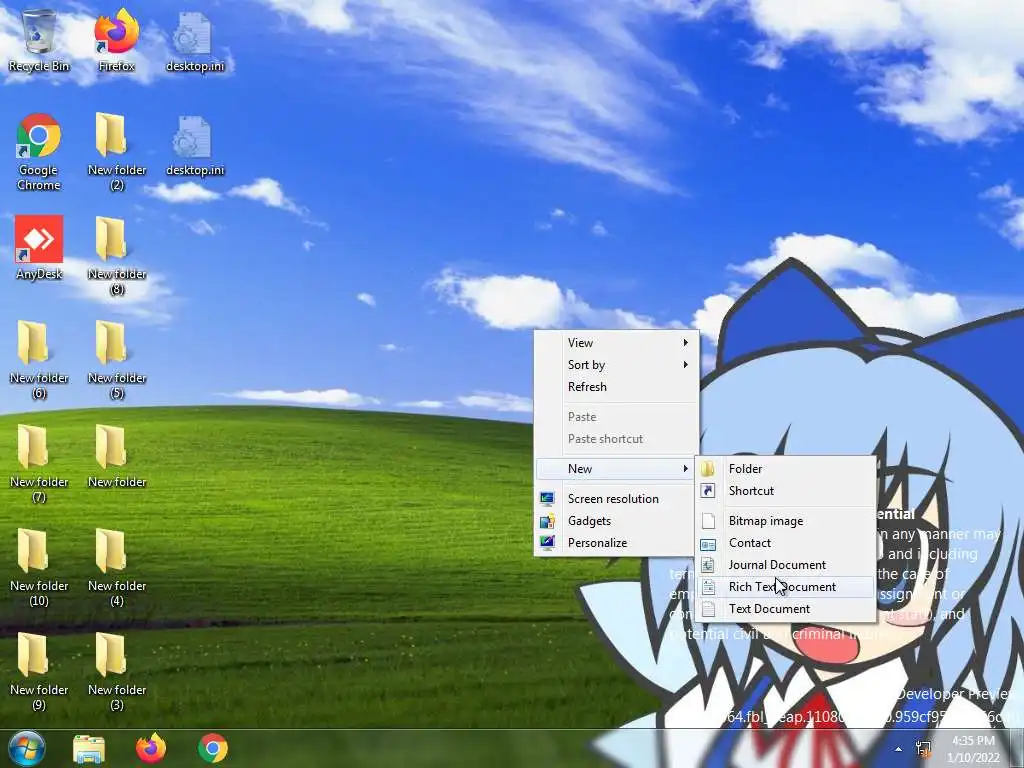Launch Chrome from the taskbar

pyautogui.click(x=213, y=748)
